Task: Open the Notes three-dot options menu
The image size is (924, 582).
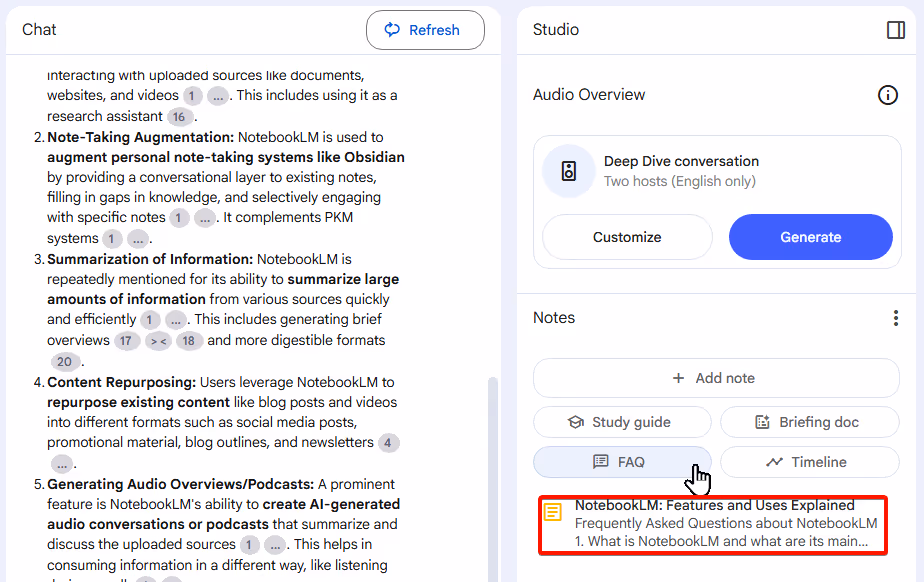Action: point(896,318)
